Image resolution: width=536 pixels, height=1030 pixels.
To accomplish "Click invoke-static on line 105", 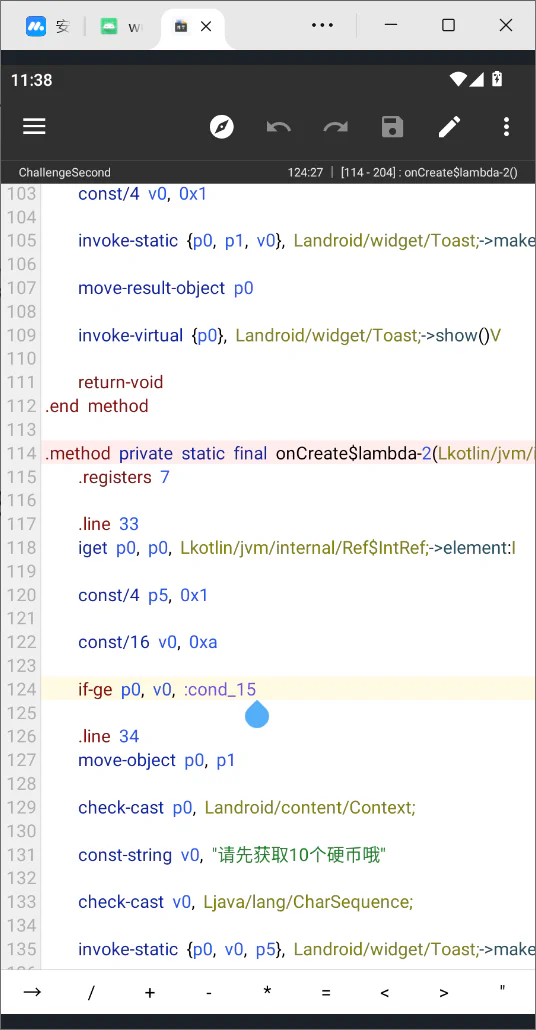I will pyautogui.click(x=307, y=240).
